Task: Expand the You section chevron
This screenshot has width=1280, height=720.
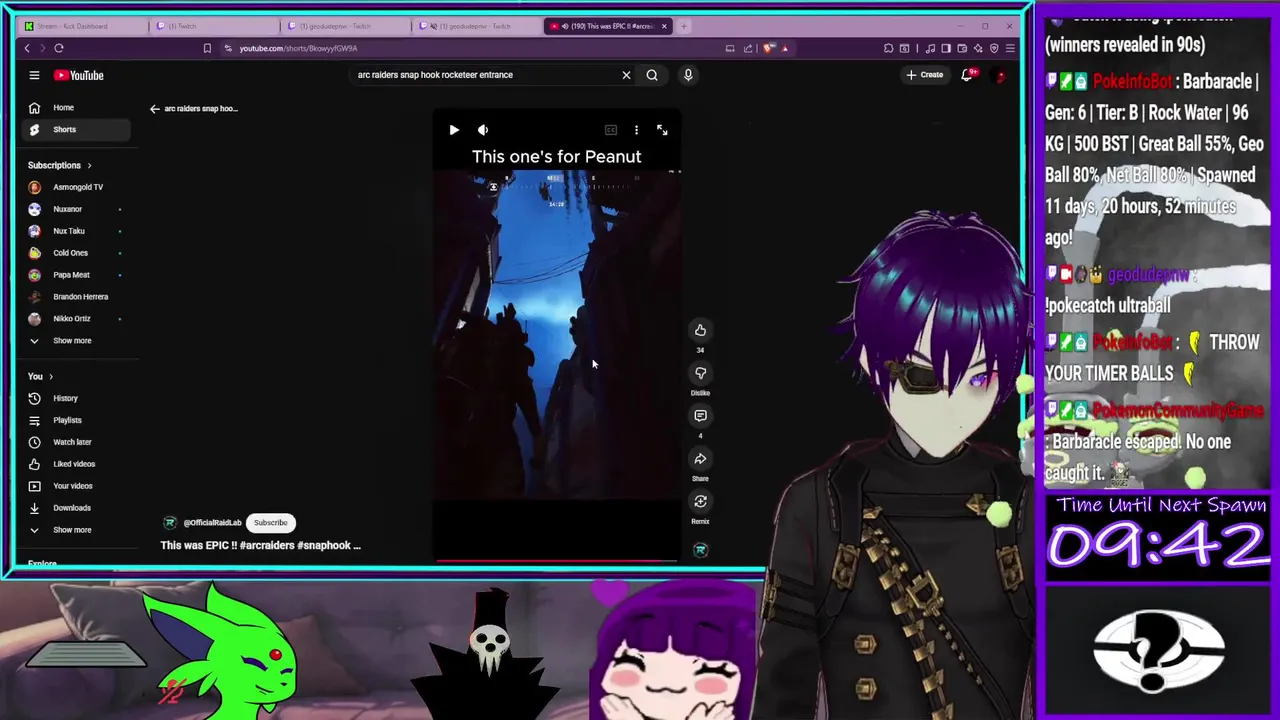Action: click(51, 377)
